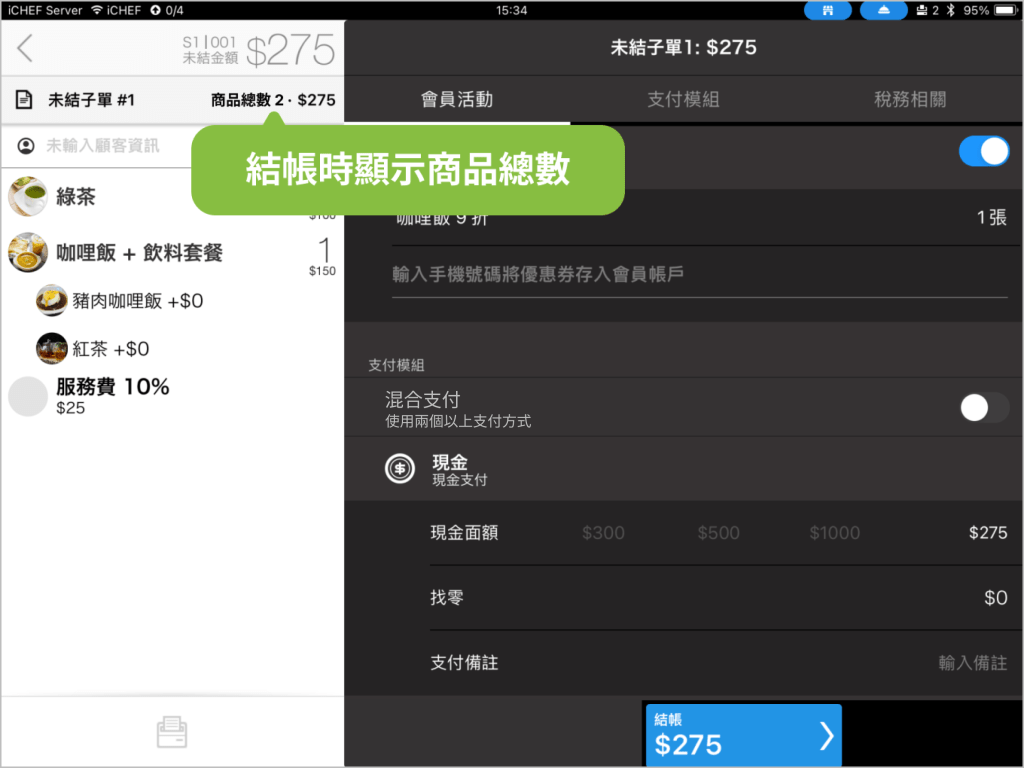
Task: Tap the pork curry rice thumbnail
Action: [52, 300]
